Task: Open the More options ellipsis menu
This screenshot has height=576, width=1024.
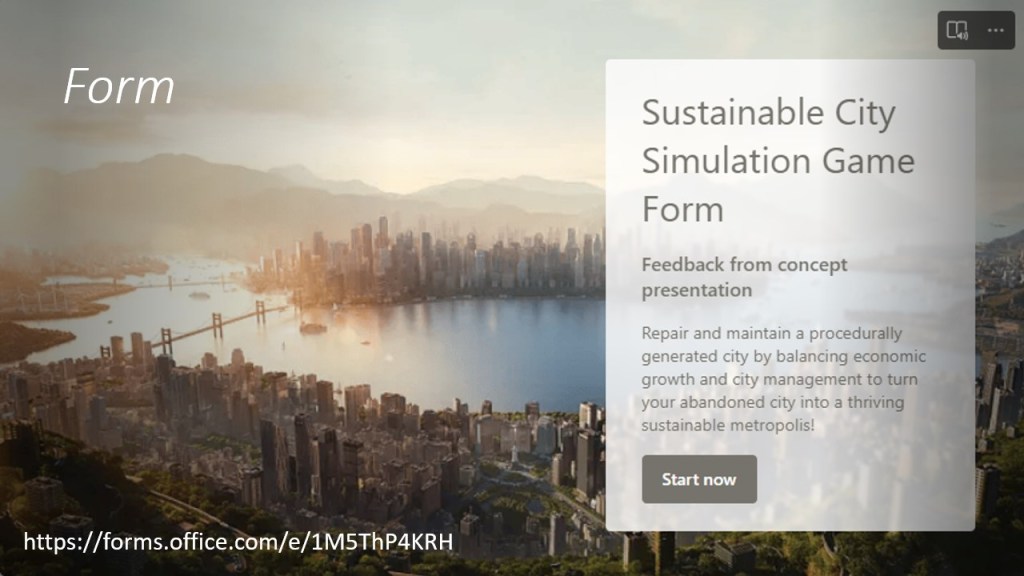Action: coord(995,30)
